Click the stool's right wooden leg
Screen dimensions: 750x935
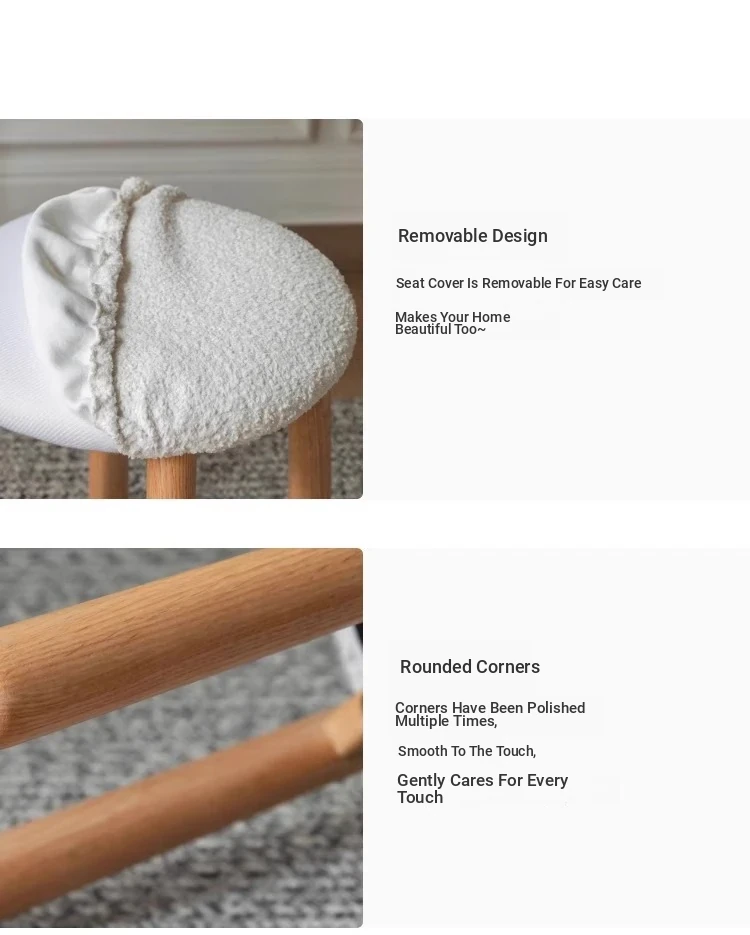pos(309,453)
